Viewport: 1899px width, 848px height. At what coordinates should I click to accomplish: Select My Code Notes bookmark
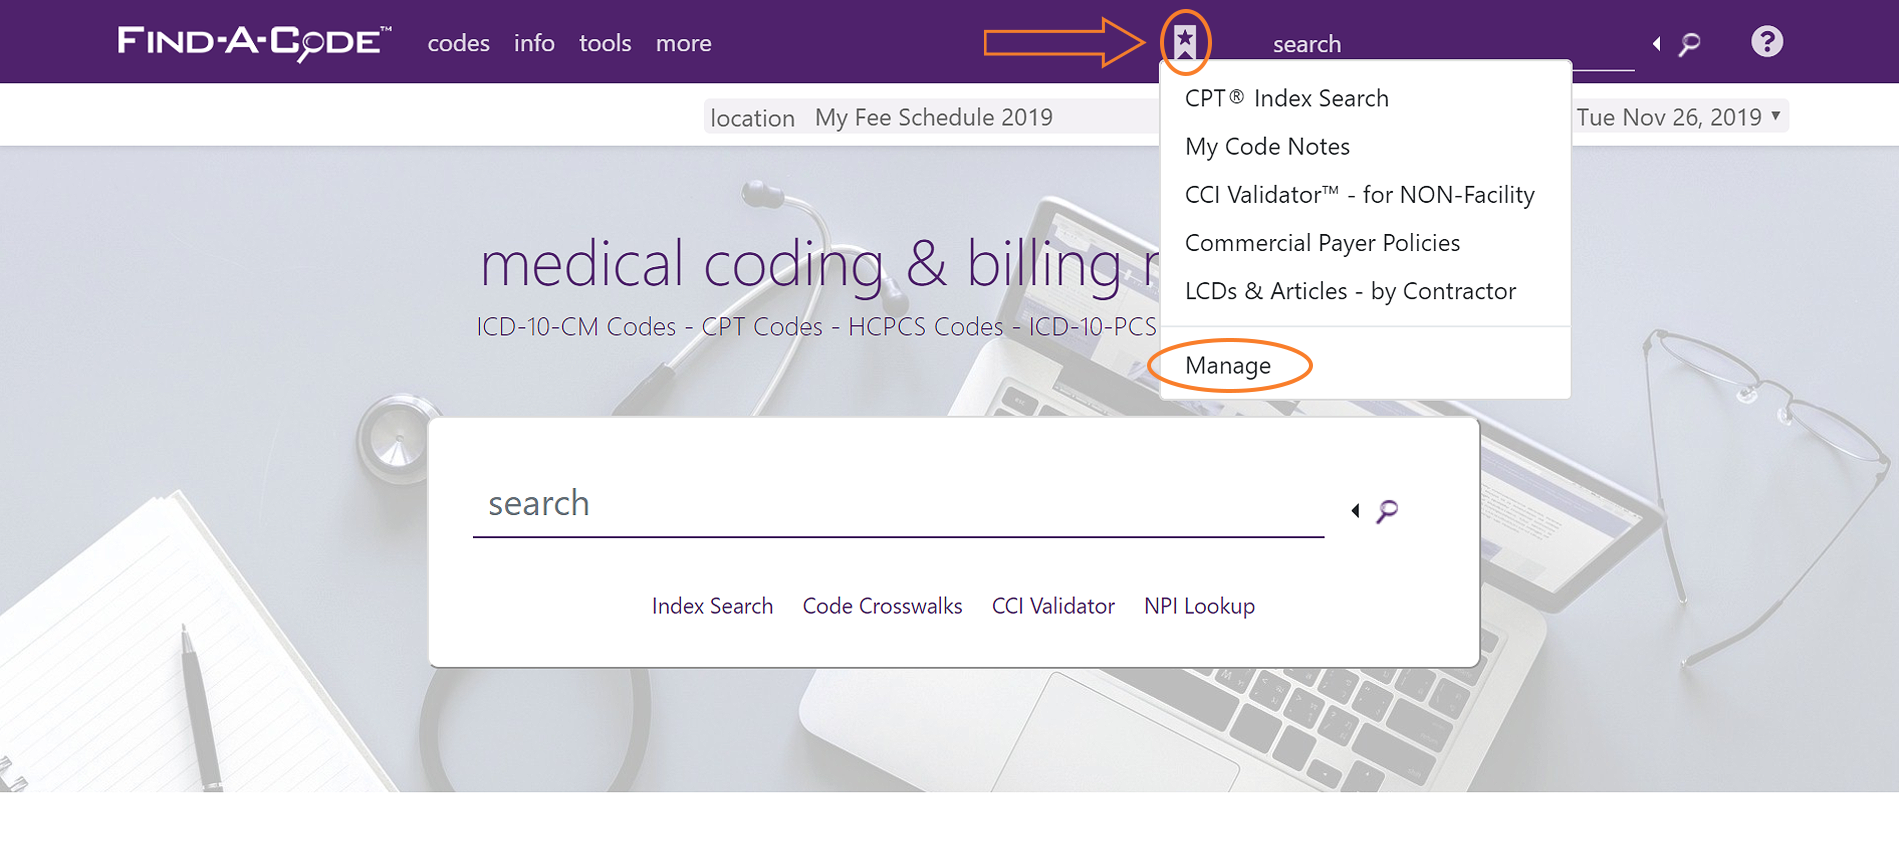(x=1267, y=146)
